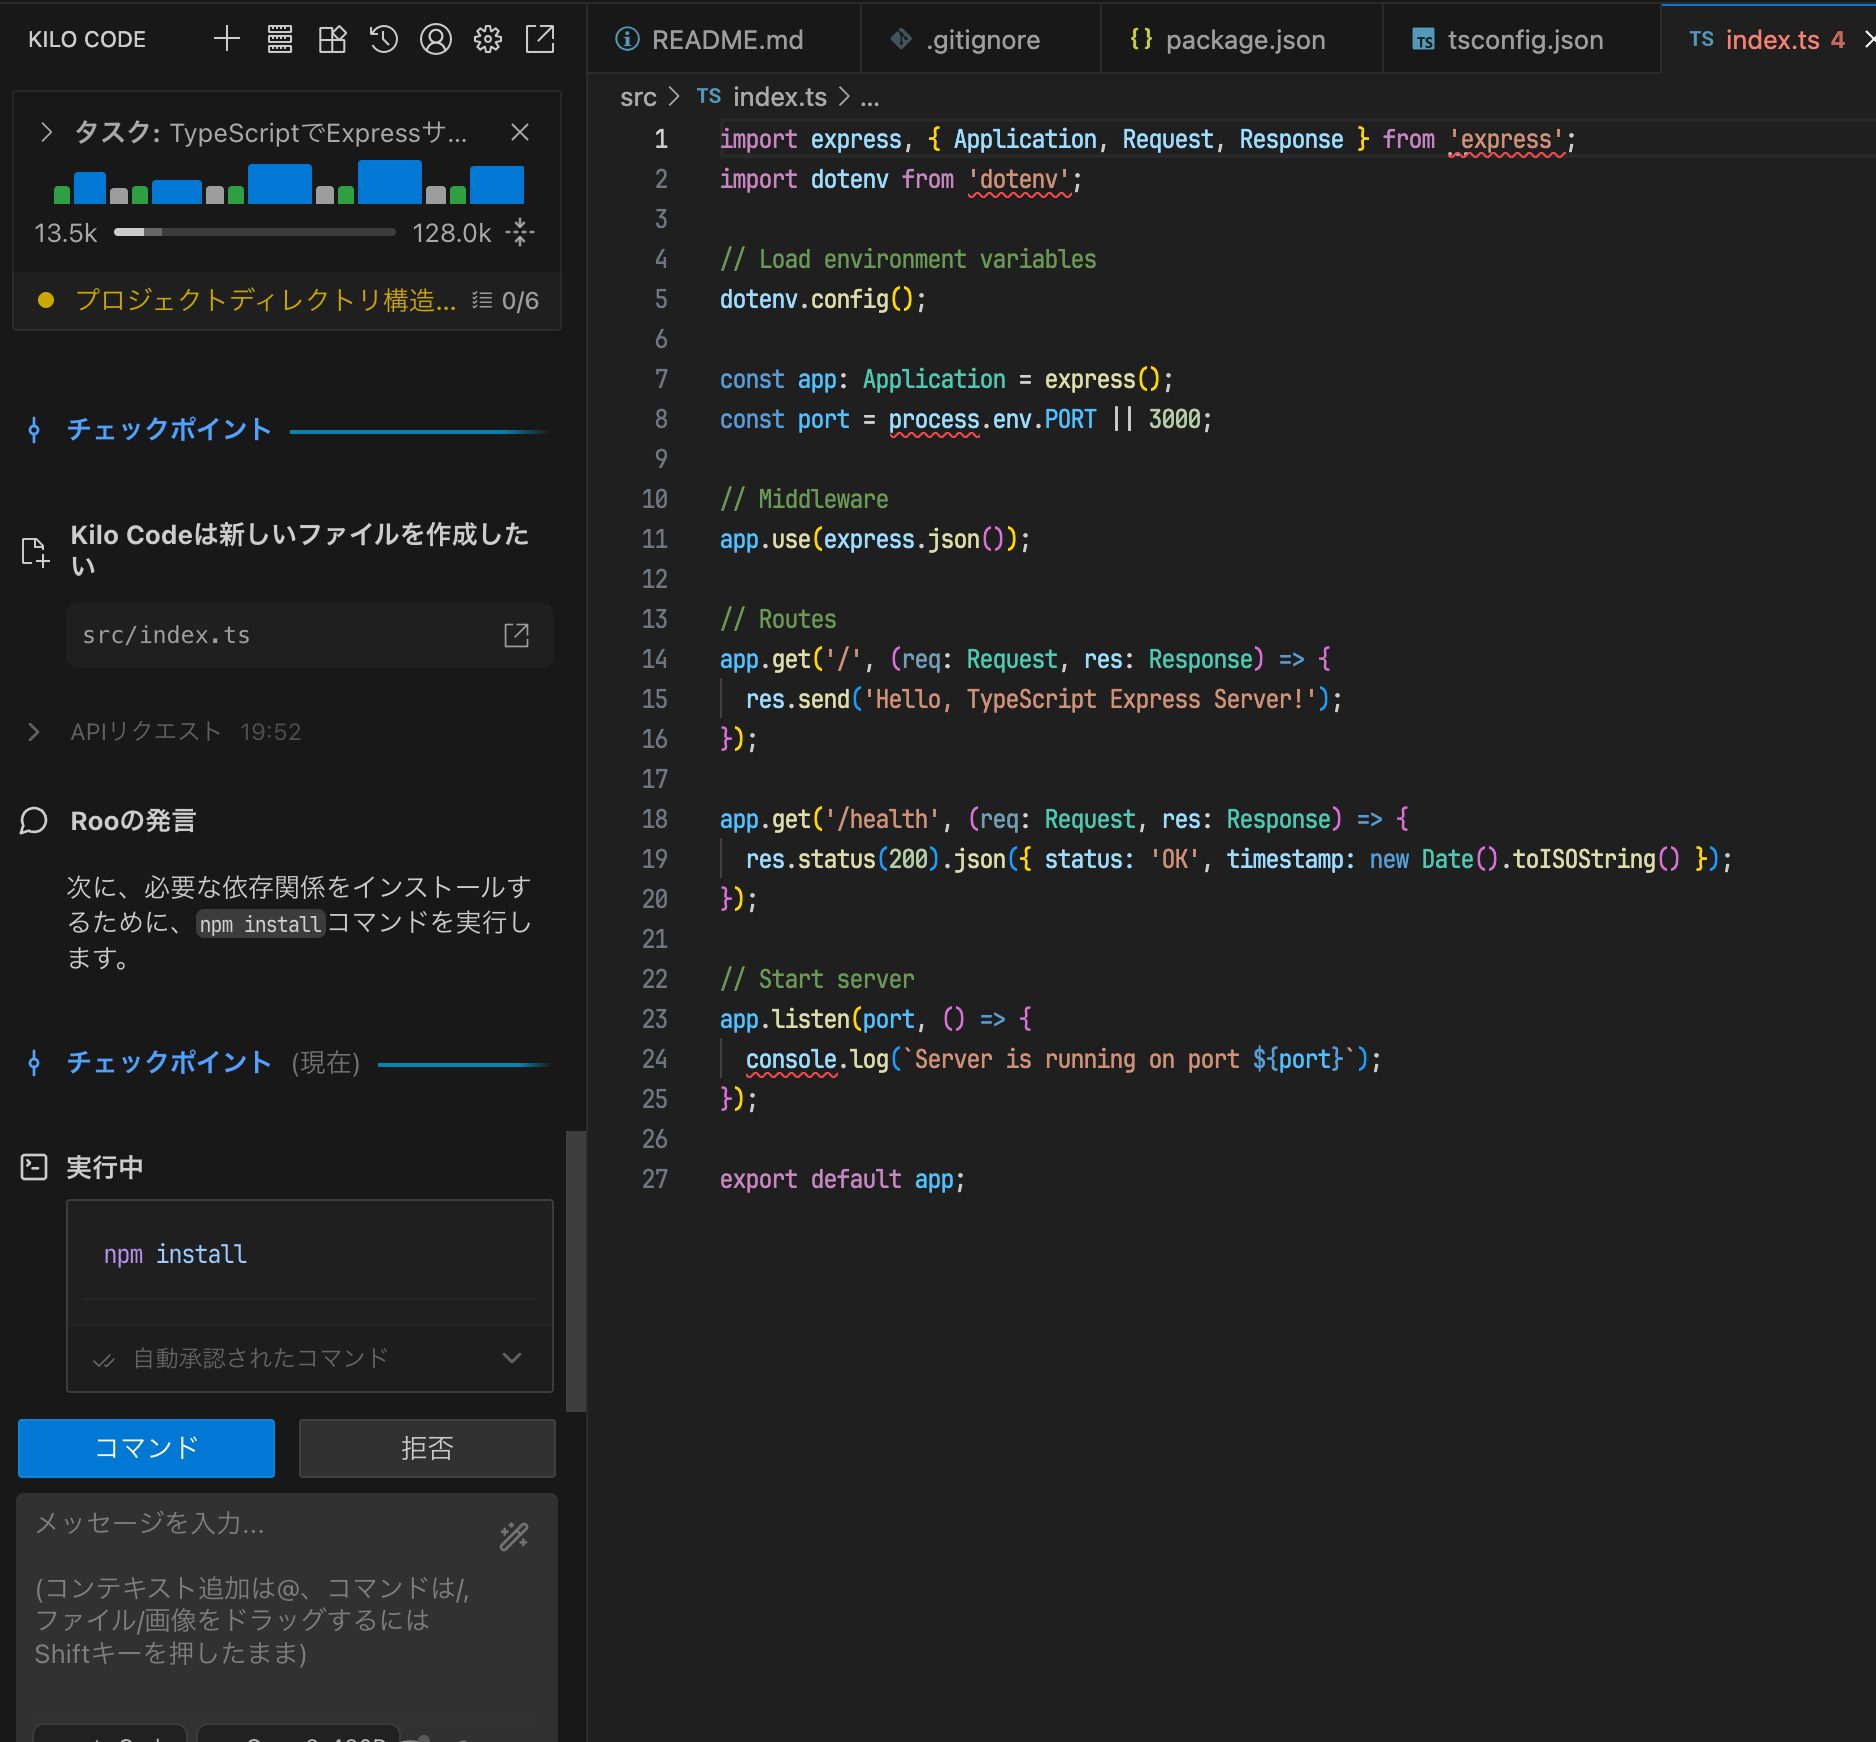
Task: Expand the APIリクエスト 19:52 entry
Action: coord(34,732)
